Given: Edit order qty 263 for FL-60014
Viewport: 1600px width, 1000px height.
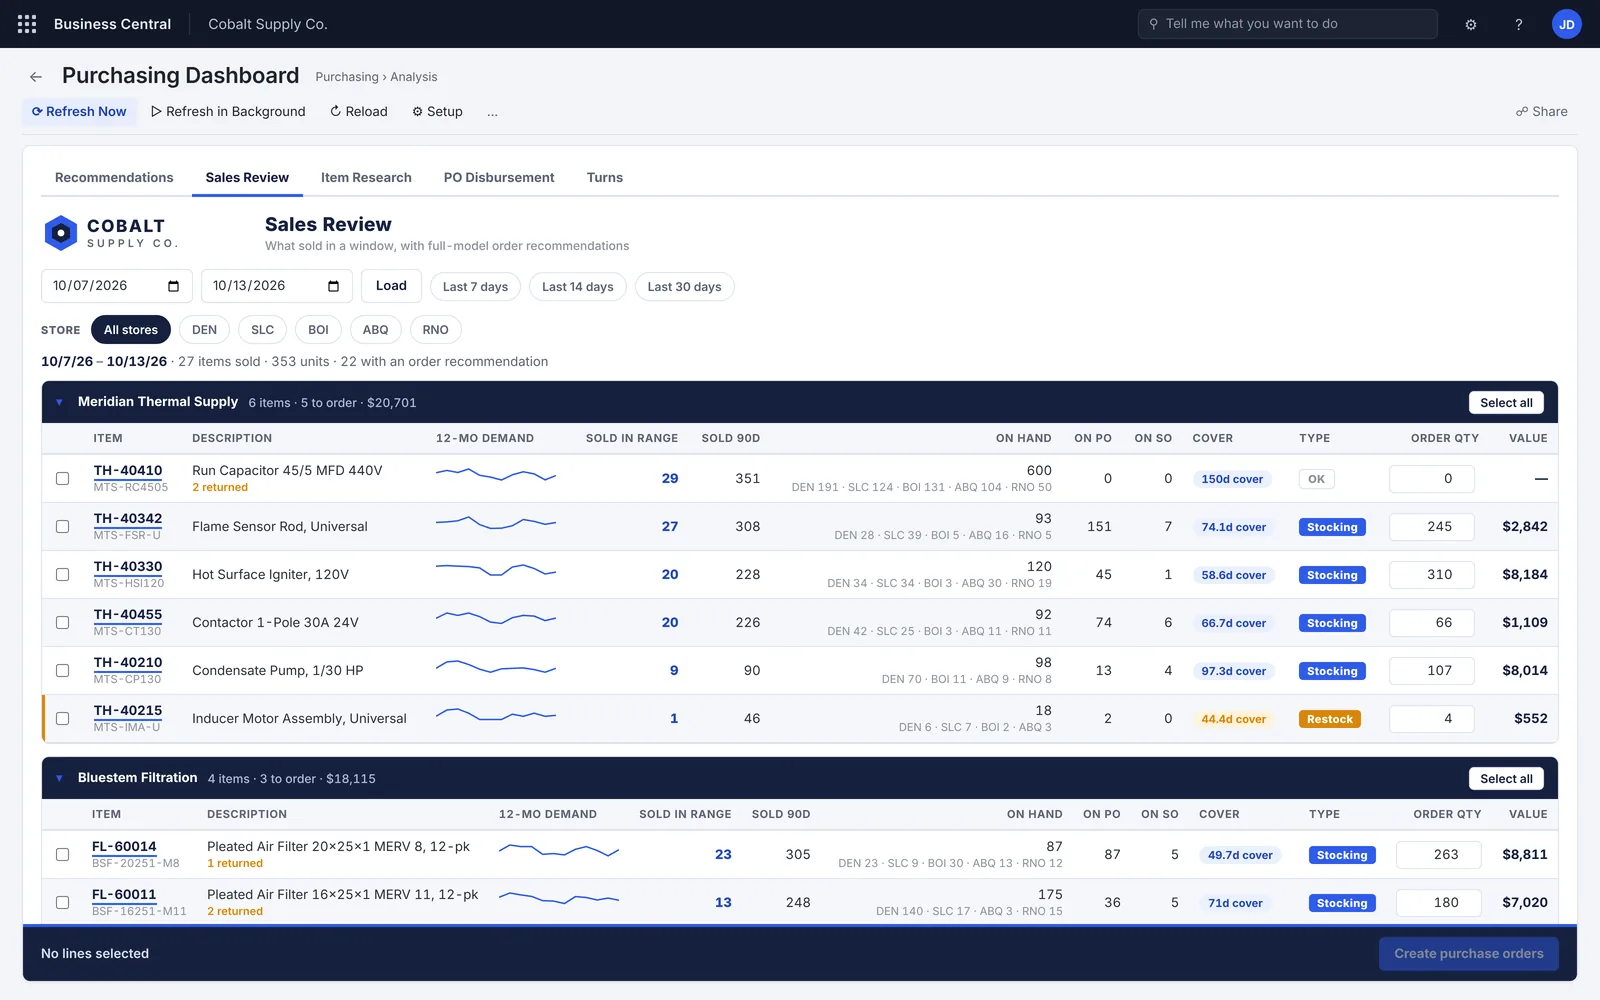Looking at the screenshot, I should 1438,855.
